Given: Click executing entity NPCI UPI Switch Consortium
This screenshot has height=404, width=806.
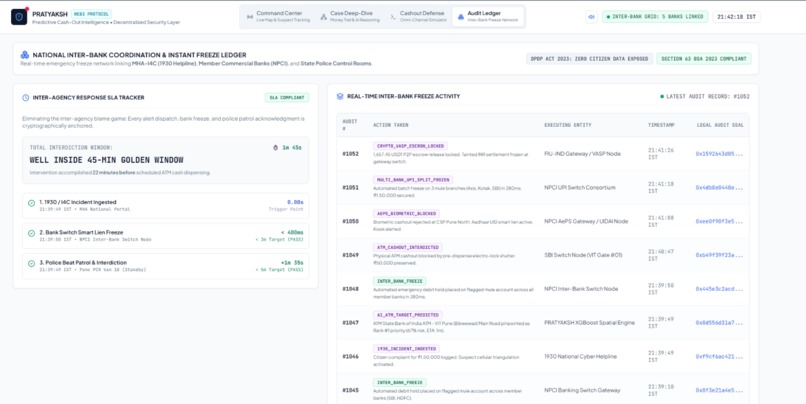Looking at the screenshot, I should pyautogui.click(x=579, y=188).
